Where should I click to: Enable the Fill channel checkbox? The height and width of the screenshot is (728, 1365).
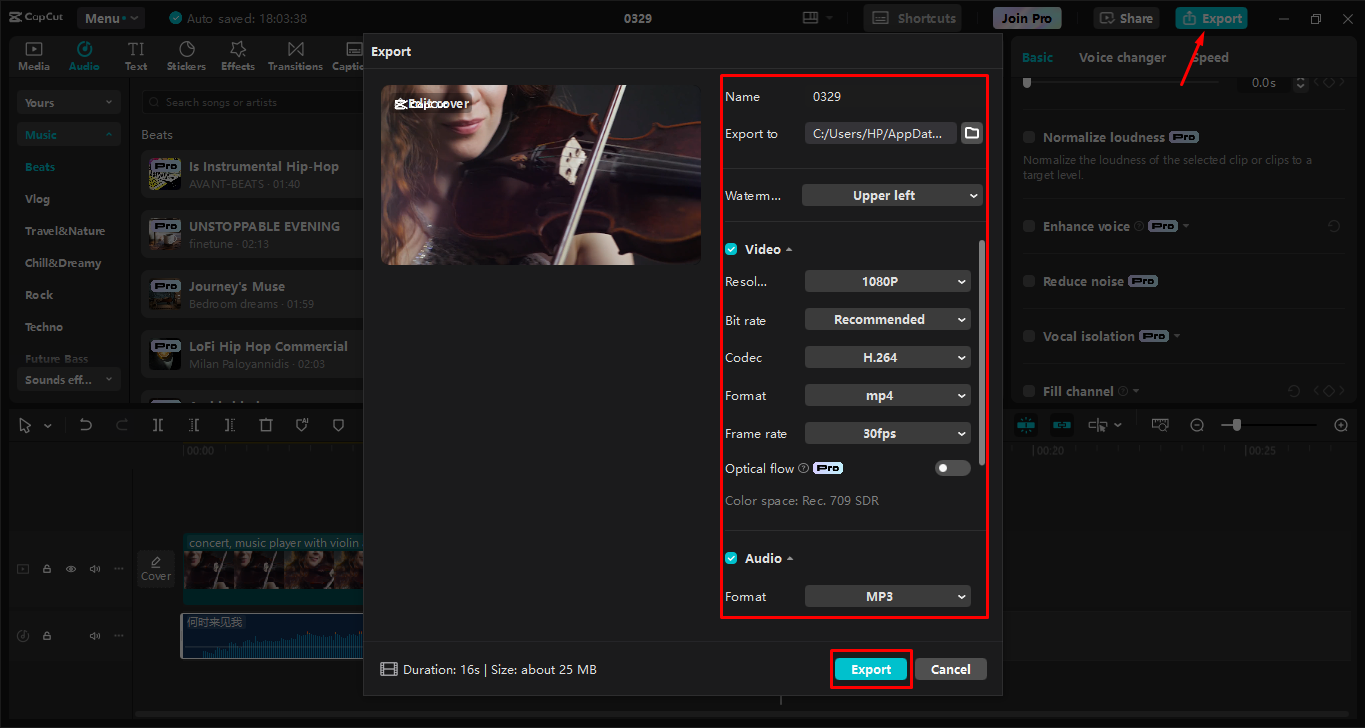click(x=1029, y=391)
